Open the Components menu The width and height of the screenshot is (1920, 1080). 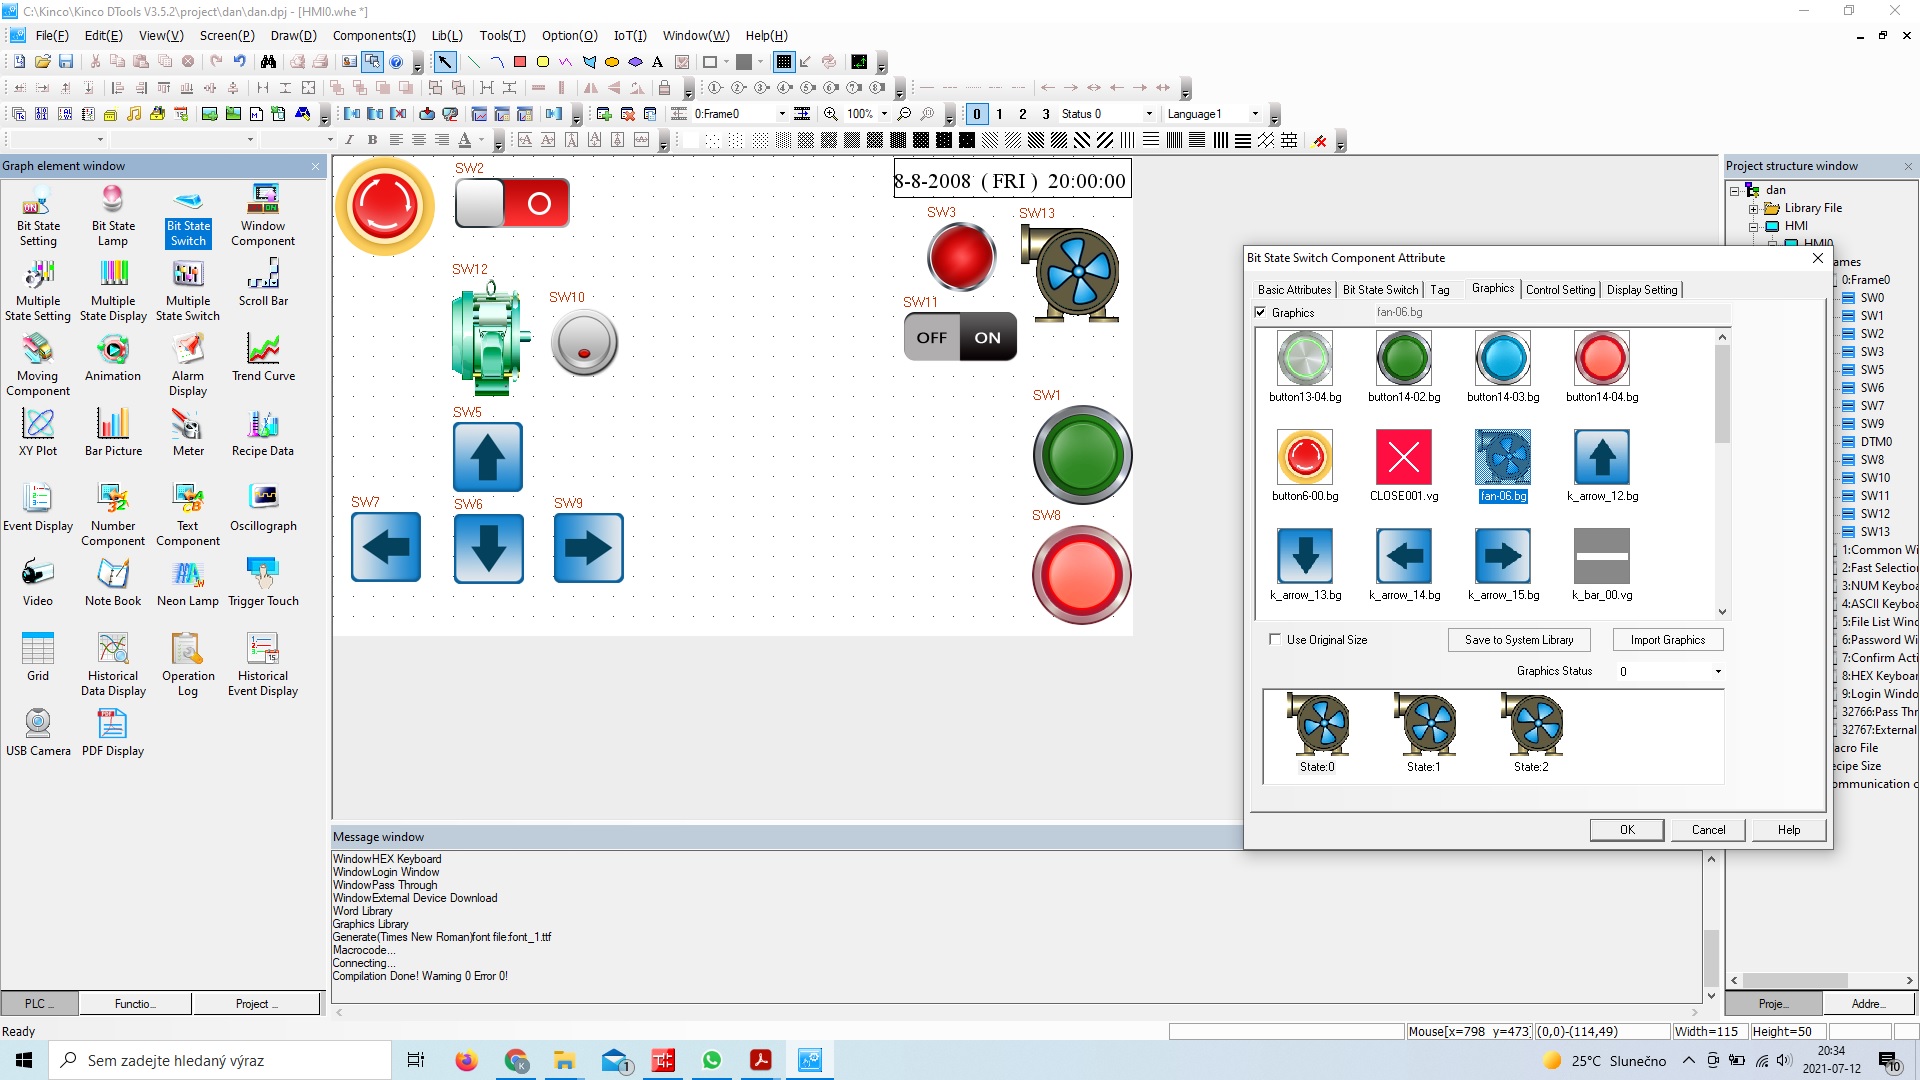374,35
